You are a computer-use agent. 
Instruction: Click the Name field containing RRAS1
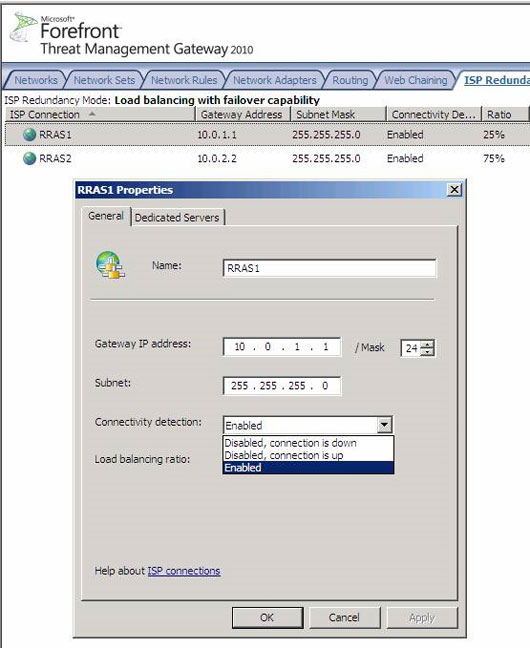[x=329, y=268]
